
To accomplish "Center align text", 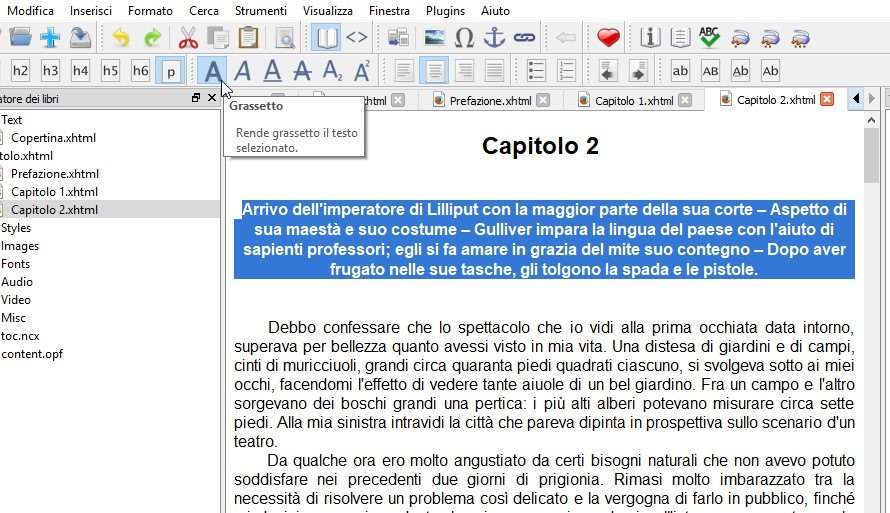I will [434, 71].
